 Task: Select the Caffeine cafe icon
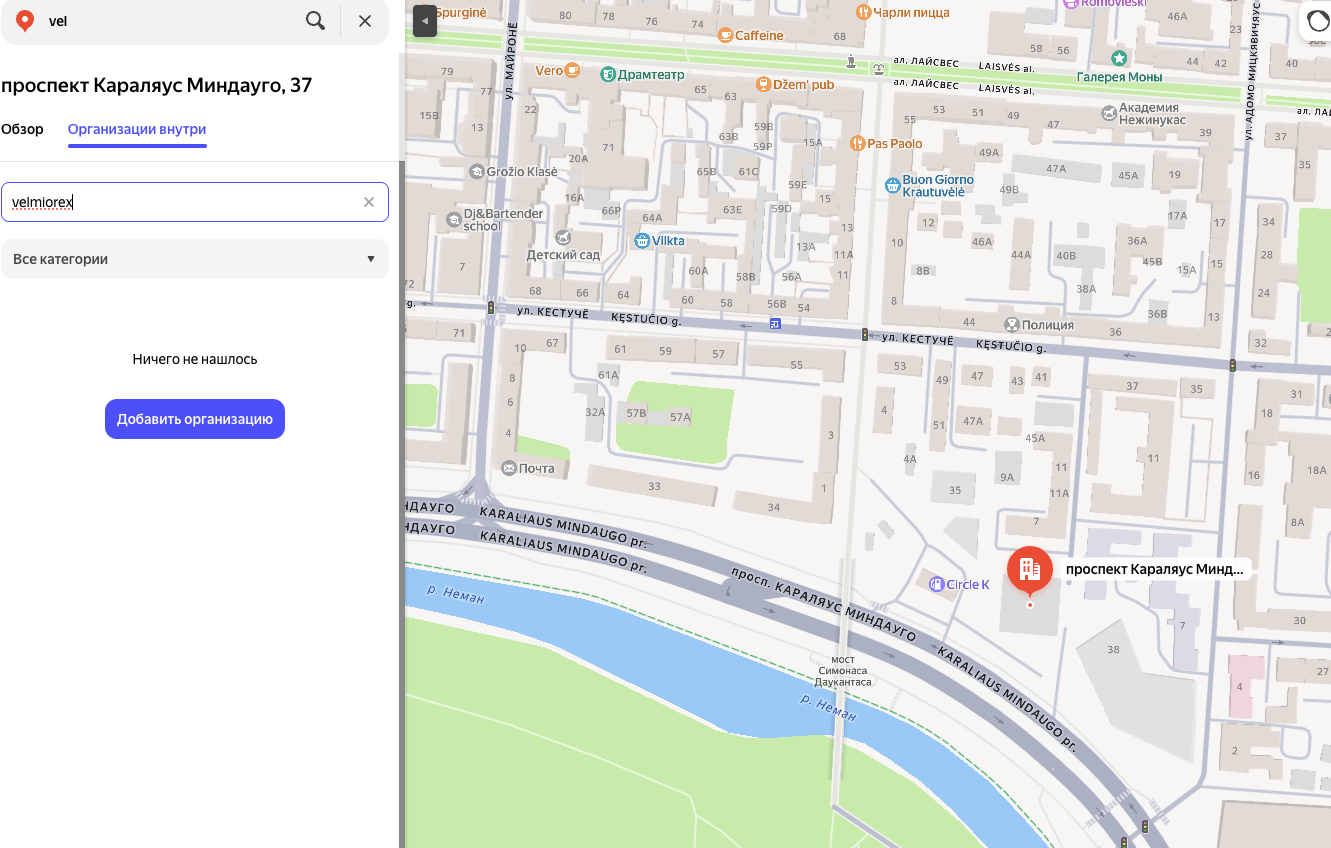point(725,36)
